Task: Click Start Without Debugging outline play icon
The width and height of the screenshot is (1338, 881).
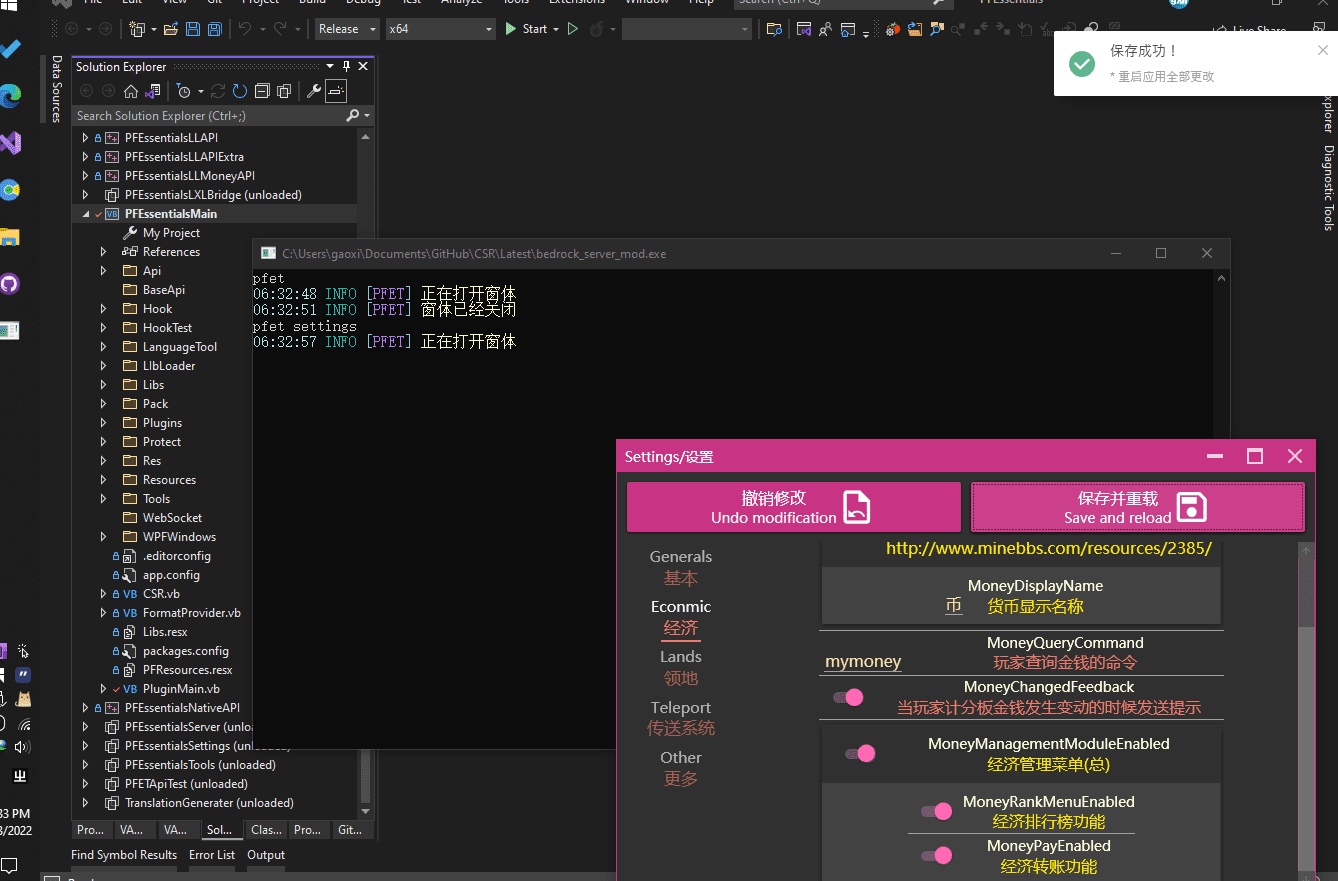Action: (573, 29)
